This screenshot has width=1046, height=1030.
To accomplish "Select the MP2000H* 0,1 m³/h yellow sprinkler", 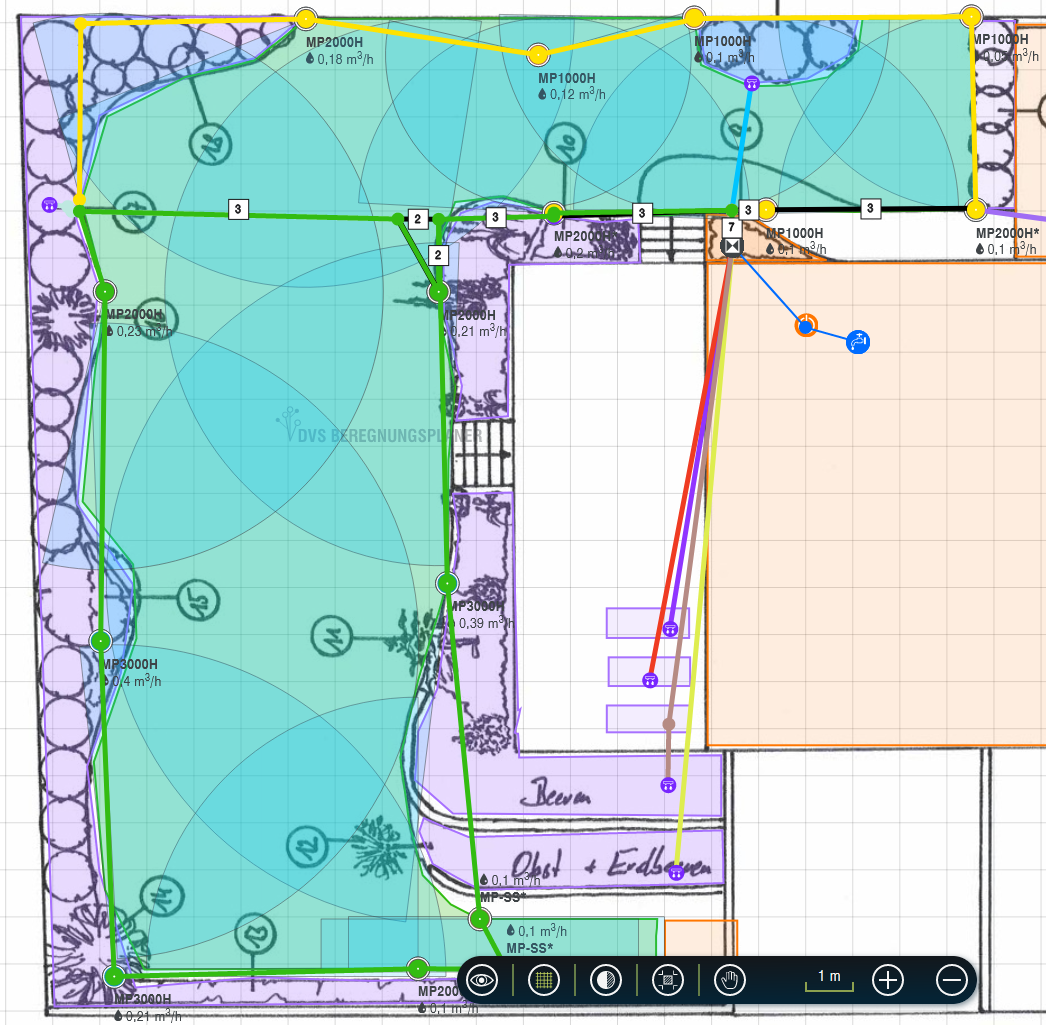I will [x=975, y=210].
